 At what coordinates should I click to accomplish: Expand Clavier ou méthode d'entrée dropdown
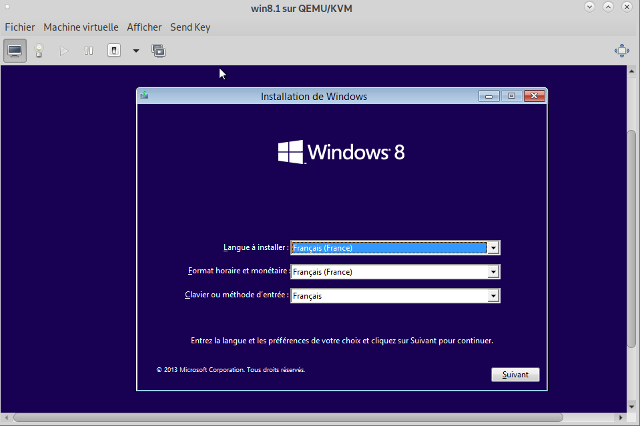(x=493, y=296)
